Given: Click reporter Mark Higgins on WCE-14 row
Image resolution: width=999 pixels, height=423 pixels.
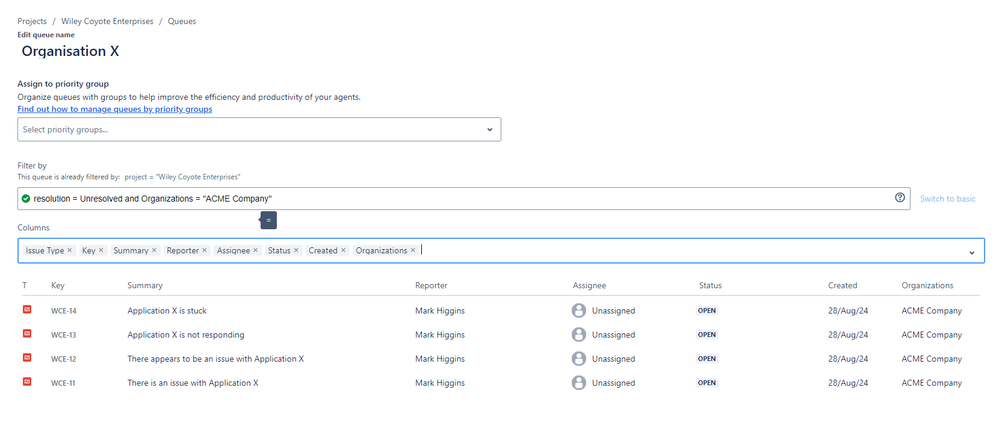Looking at the screenshot, I should (440, 311).
